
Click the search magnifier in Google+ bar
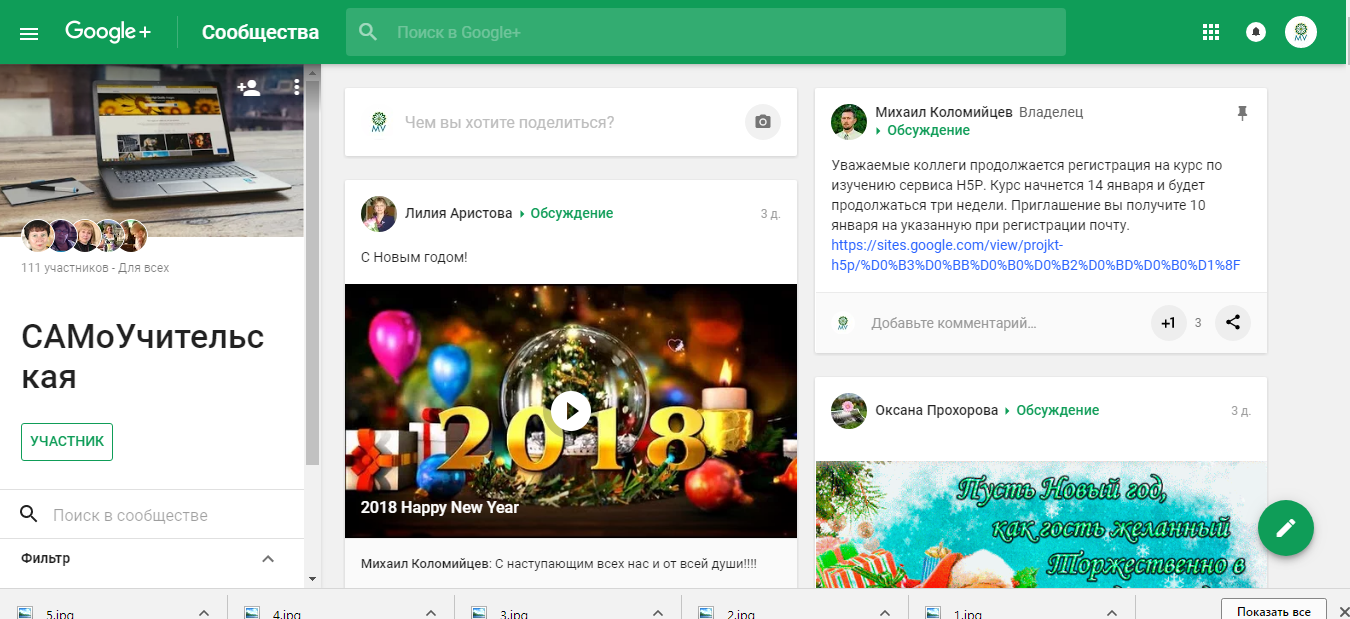tap(368, 32)
